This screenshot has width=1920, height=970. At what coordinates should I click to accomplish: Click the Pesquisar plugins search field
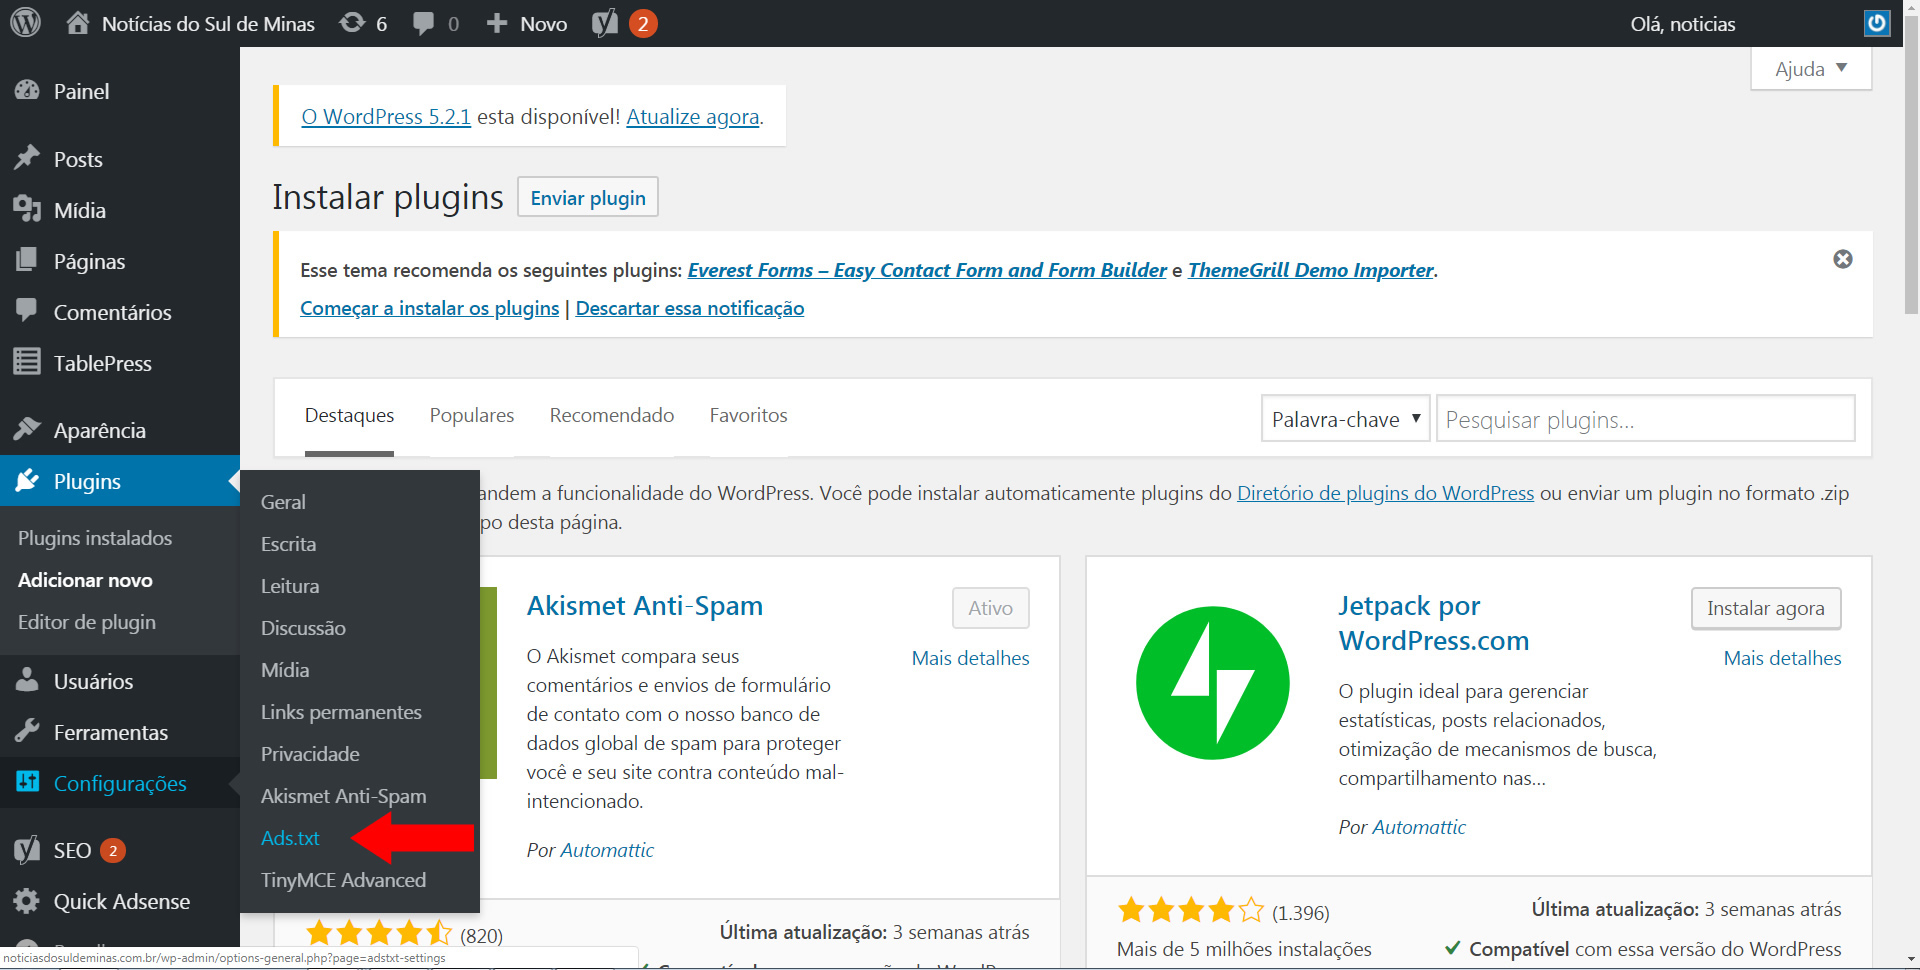pos(1646,419)
